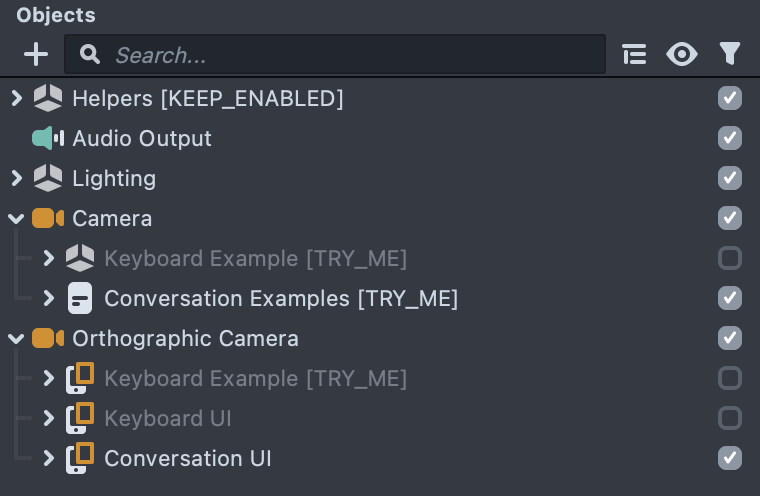Collapse the Orthographic Camera node
The width and height of the screenshot is (760, 496).
coord(16,338)
